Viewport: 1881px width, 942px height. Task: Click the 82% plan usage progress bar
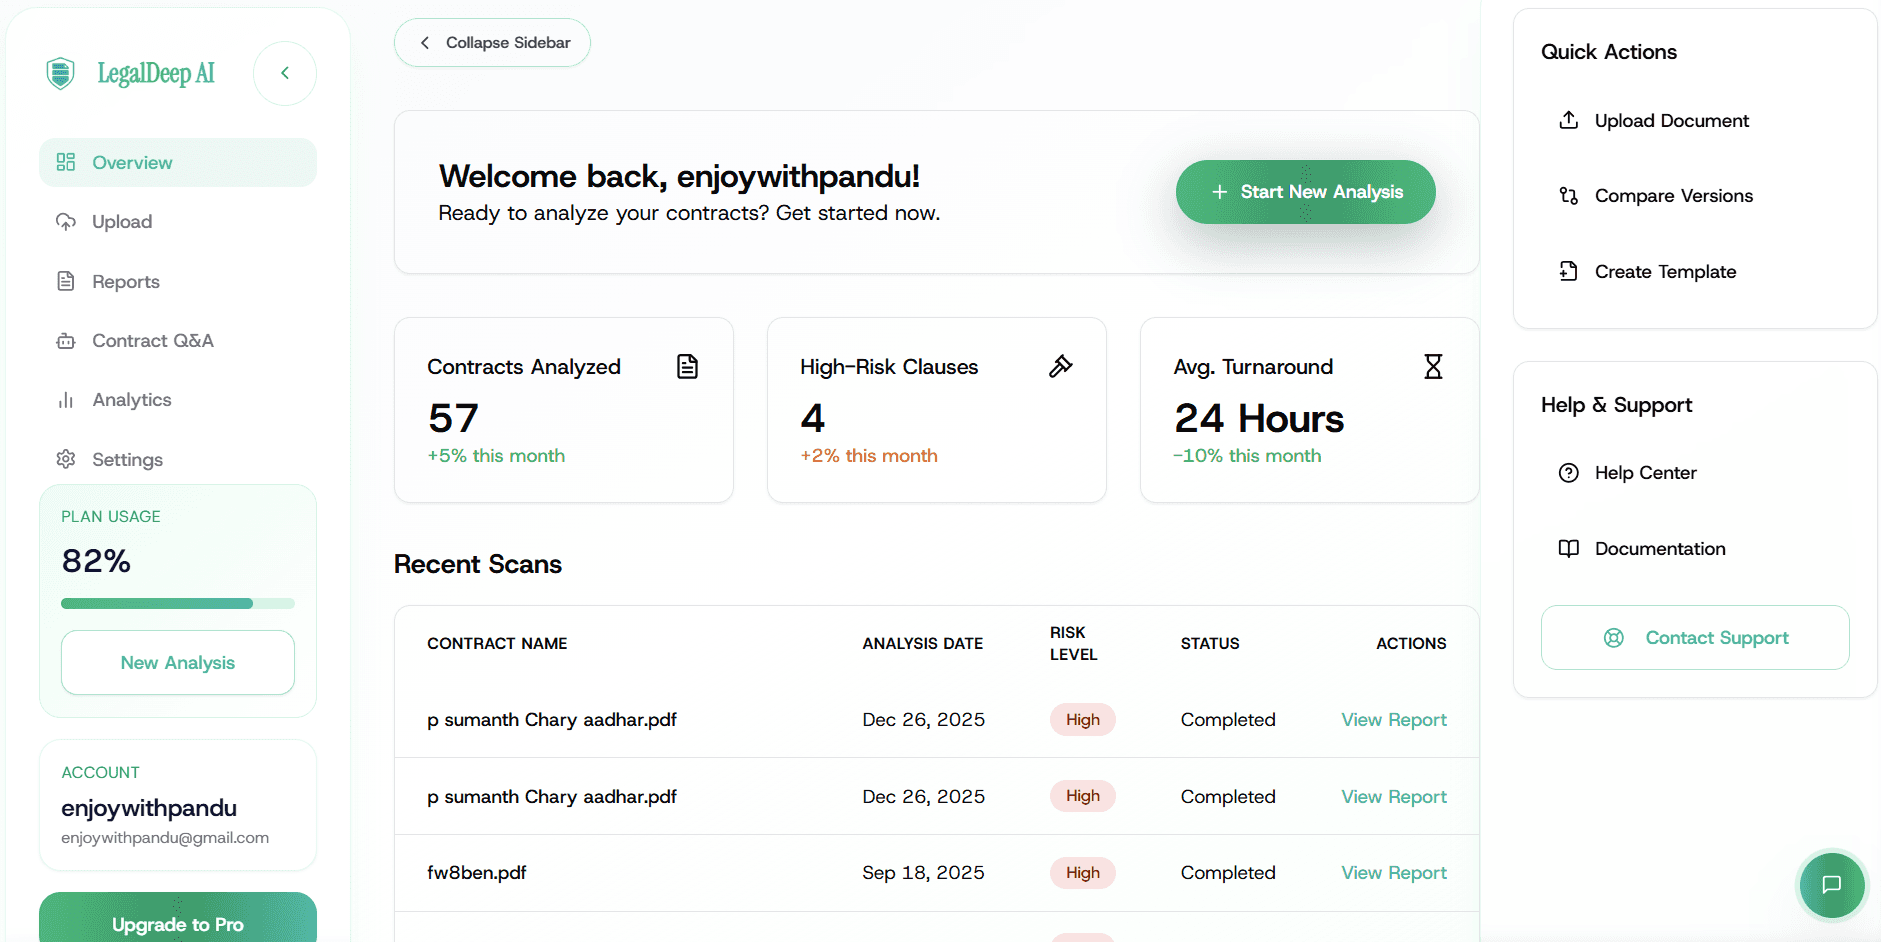point(177,603)
